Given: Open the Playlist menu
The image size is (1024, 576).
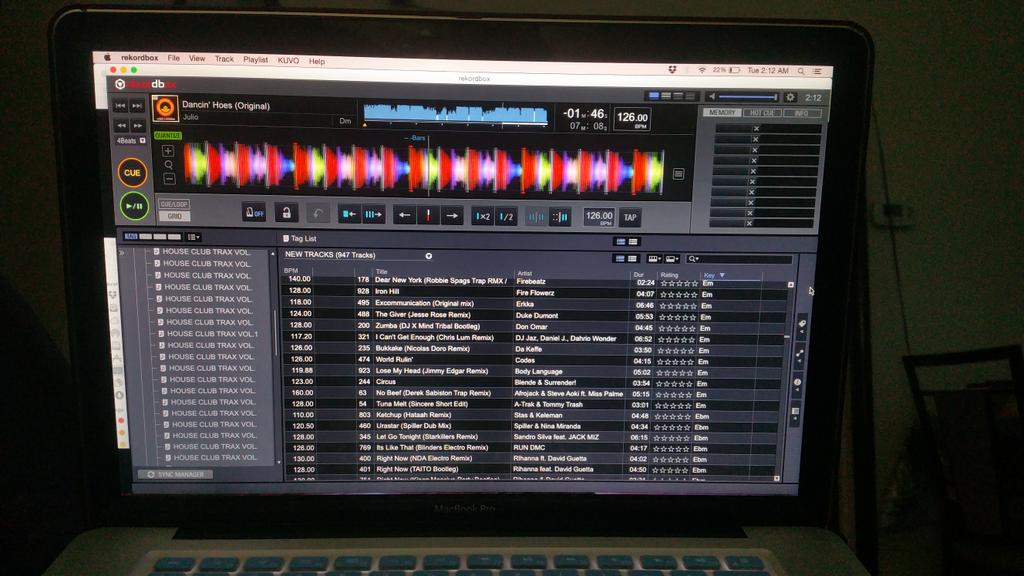Looking at the screenshot, I should (x=255, y=59).
